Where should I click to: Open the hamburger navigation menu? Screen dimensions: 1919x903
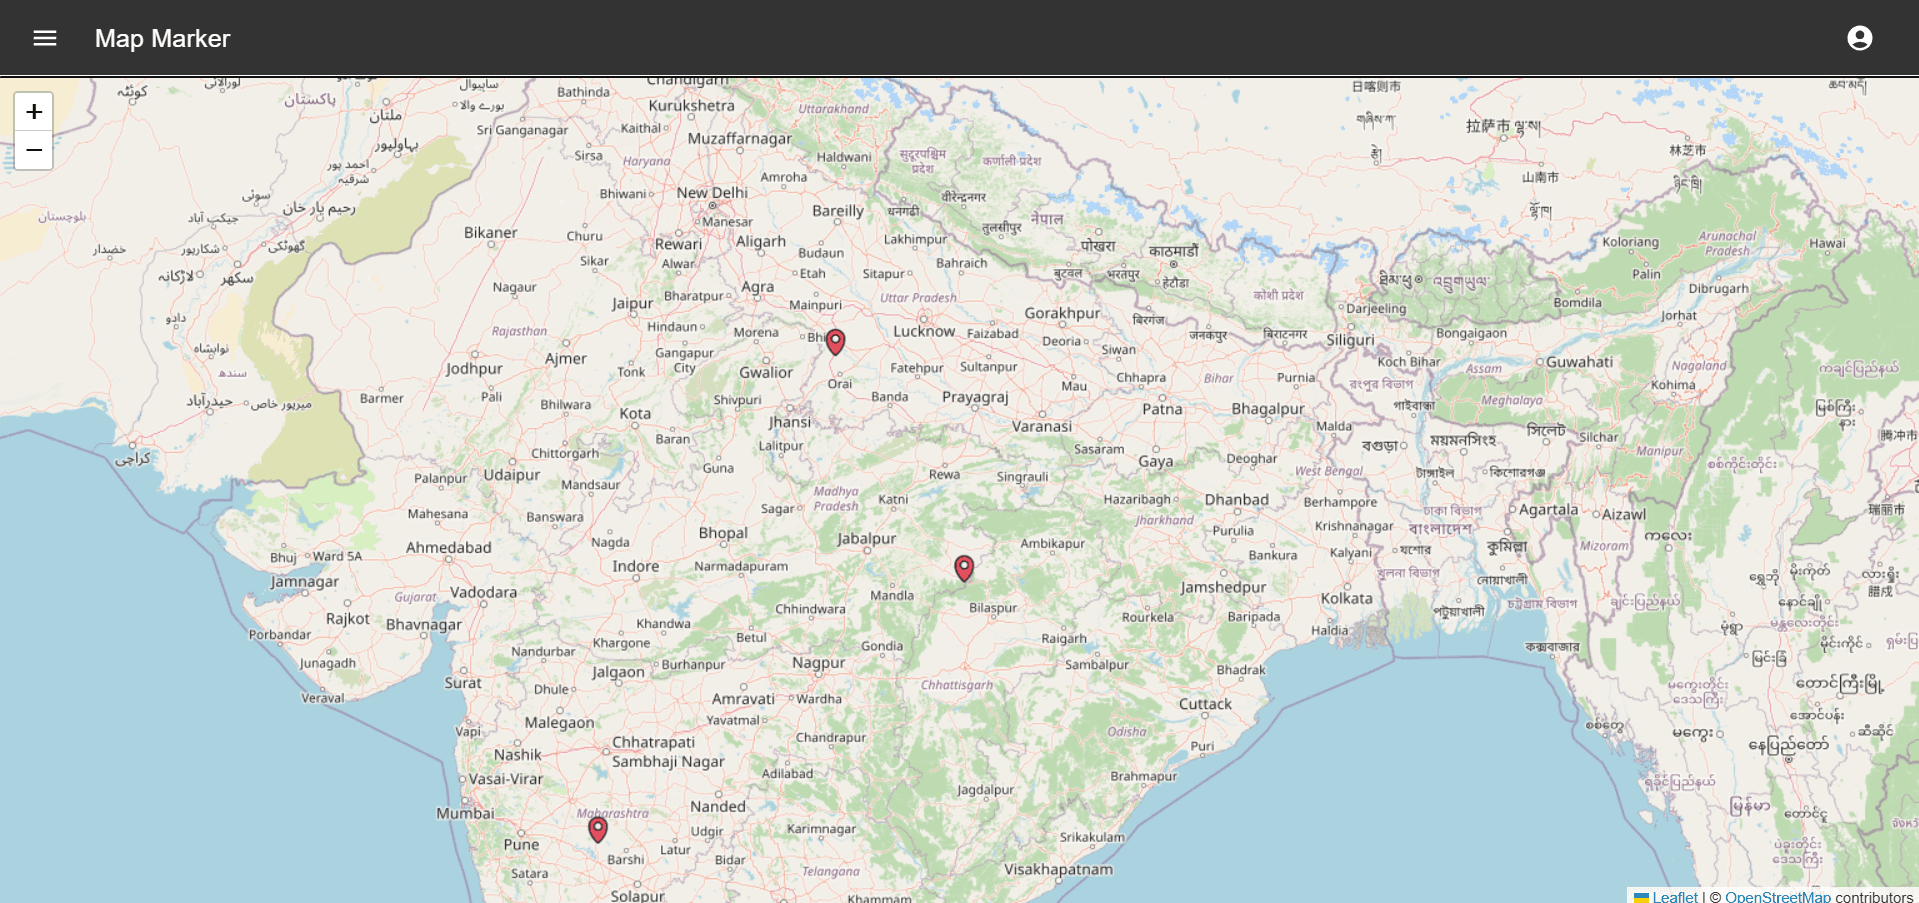tap(45, 38)
